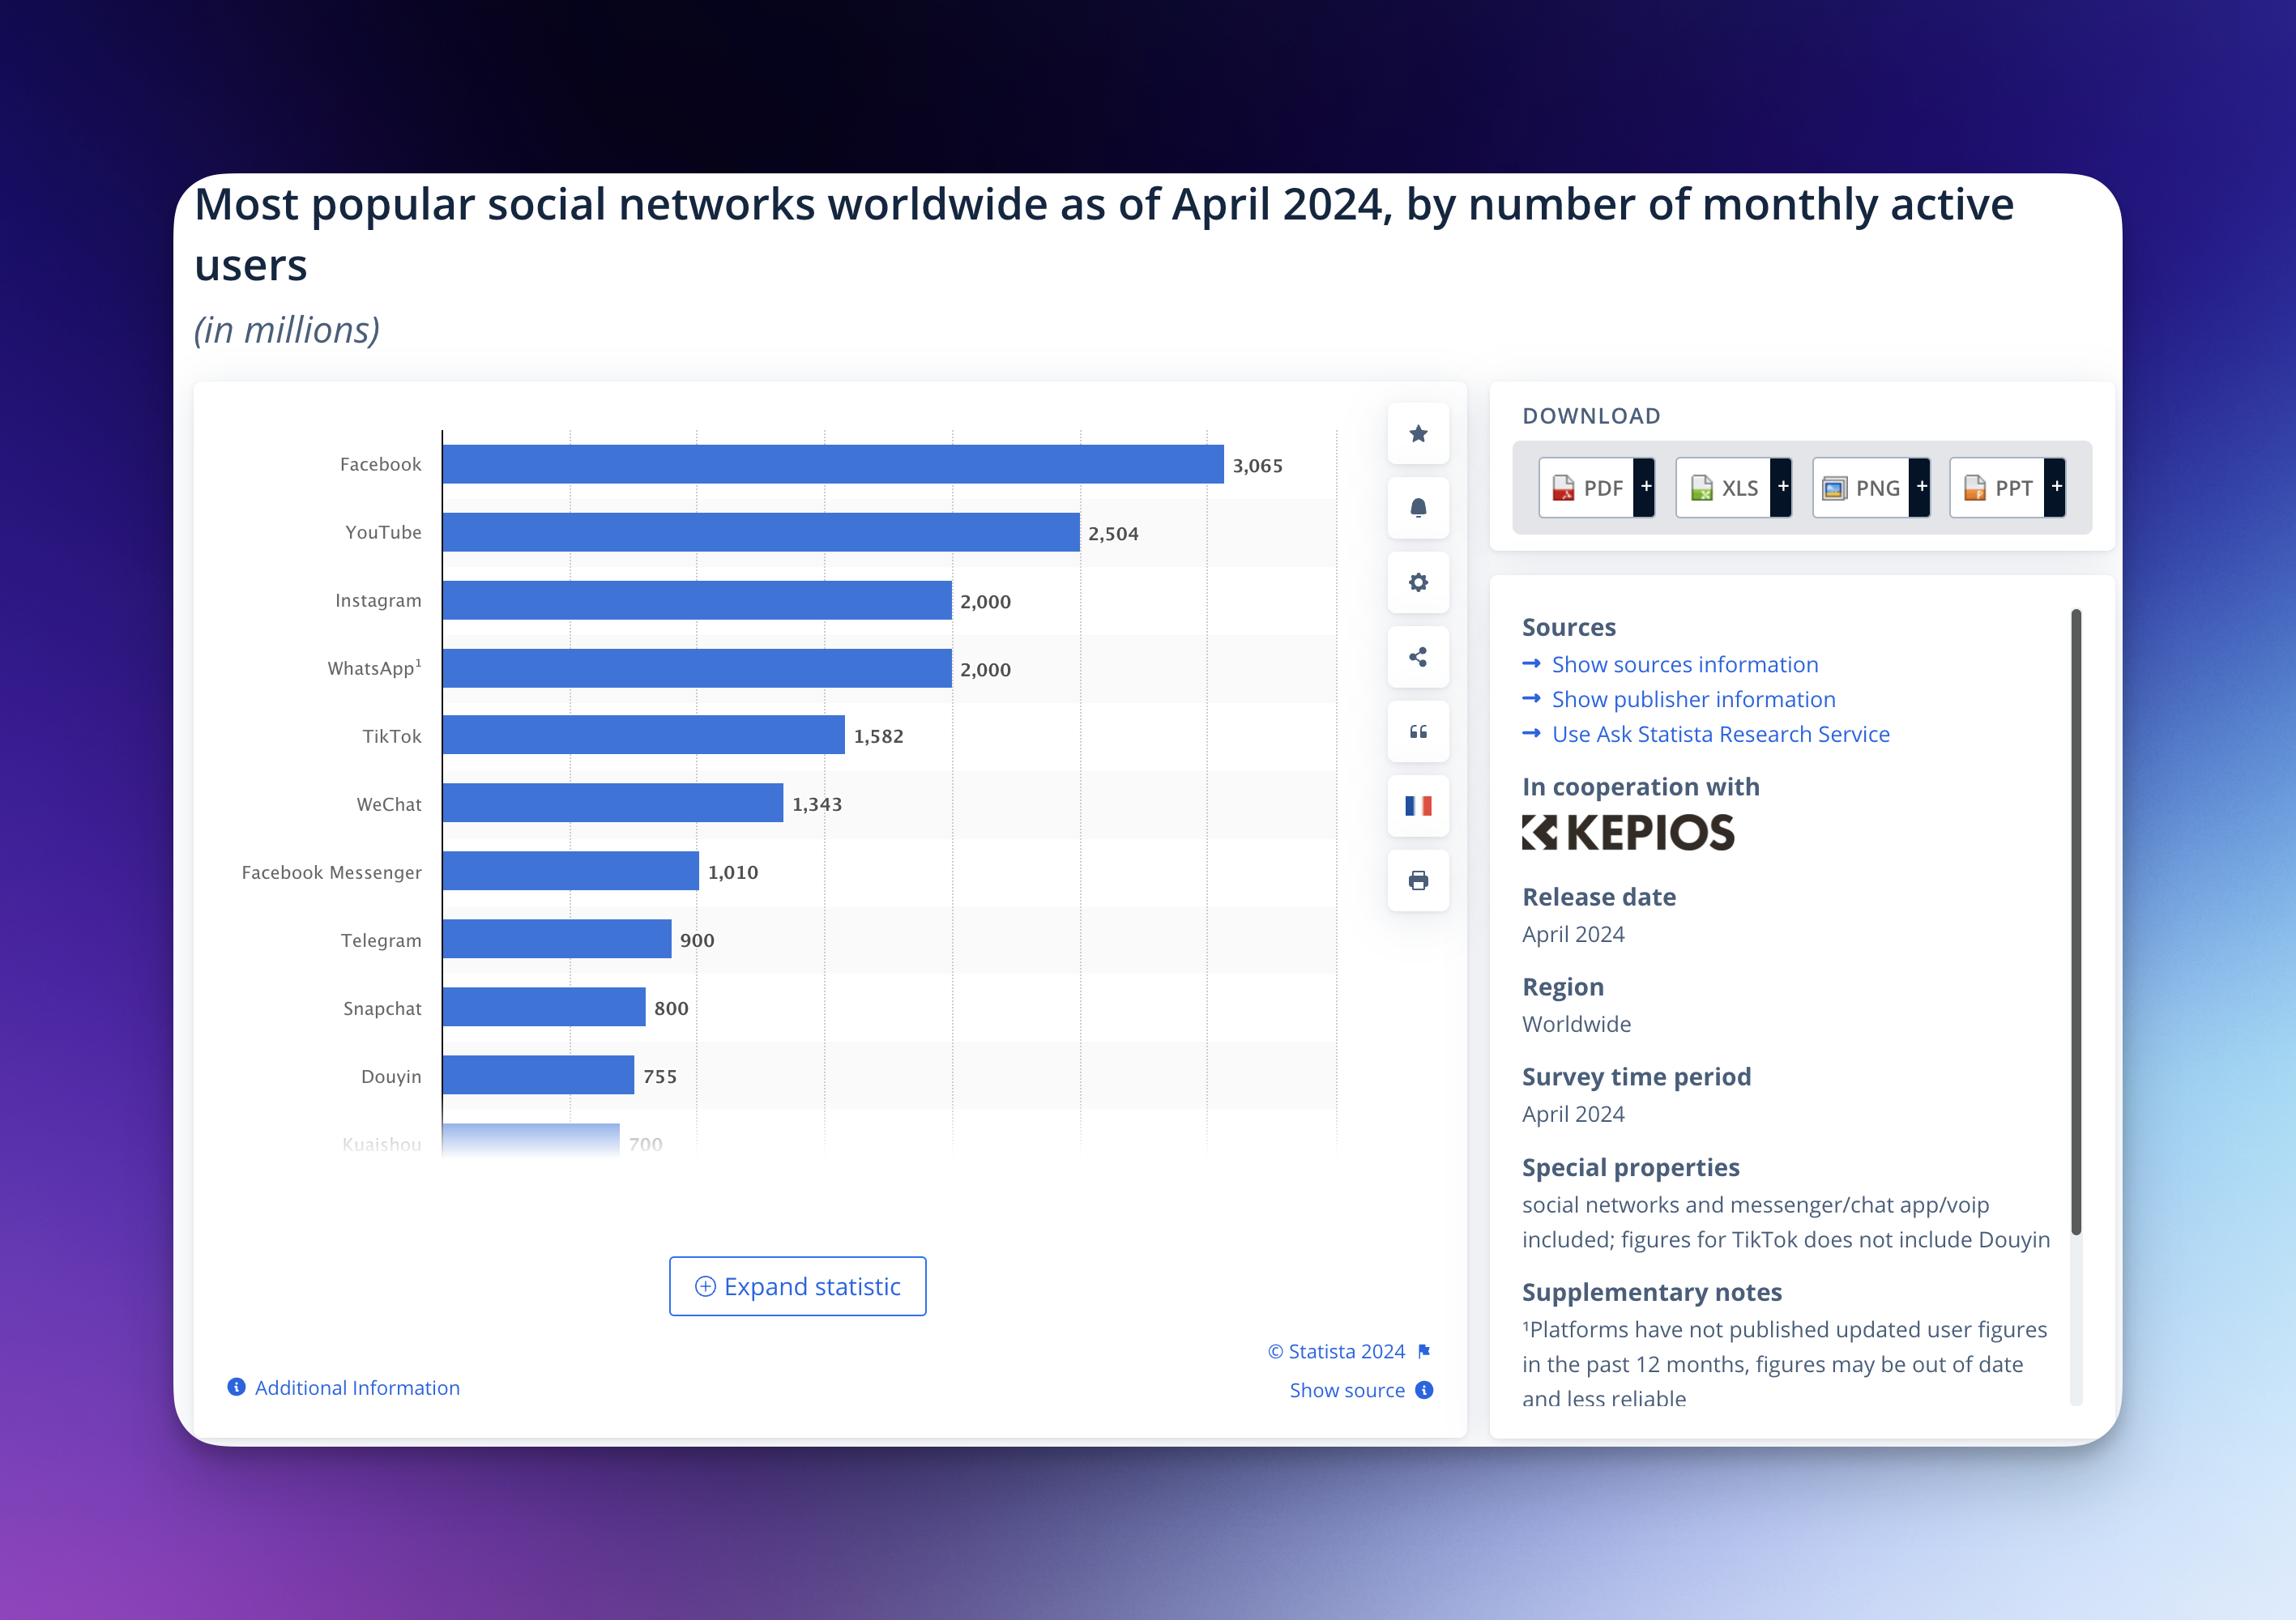The height and width of the screenshot is (1620, 2296).
Task: Click the Release date heading
Action: pyautogui.click(x=1599, y=897)
